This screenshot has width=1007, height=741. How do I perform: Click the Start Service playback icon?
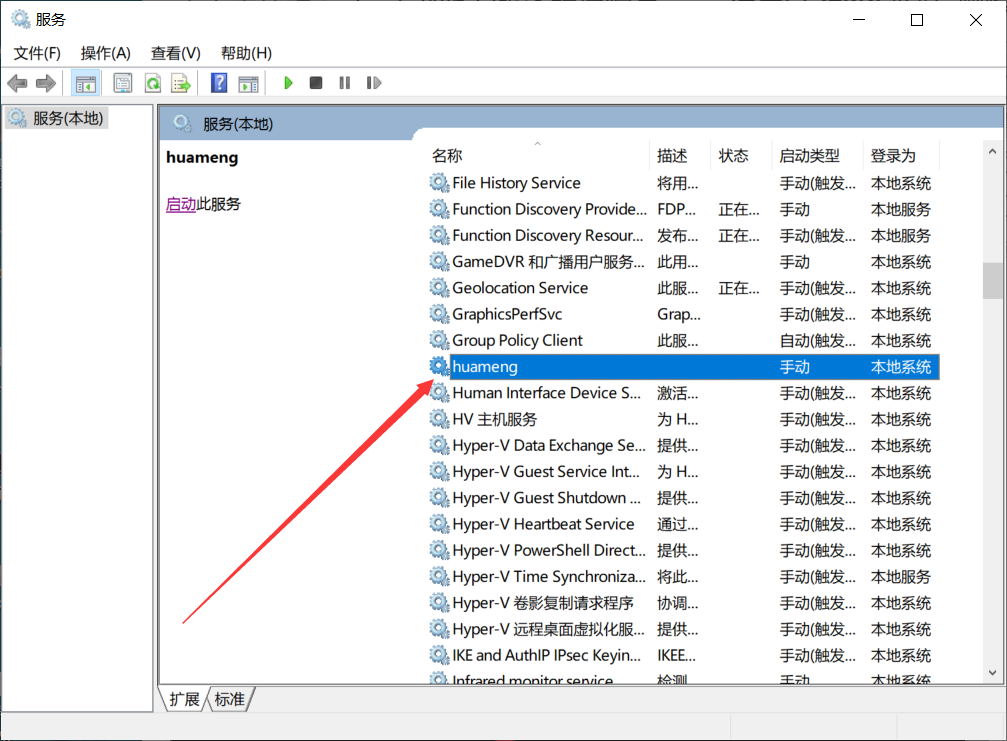coord(288,82)
